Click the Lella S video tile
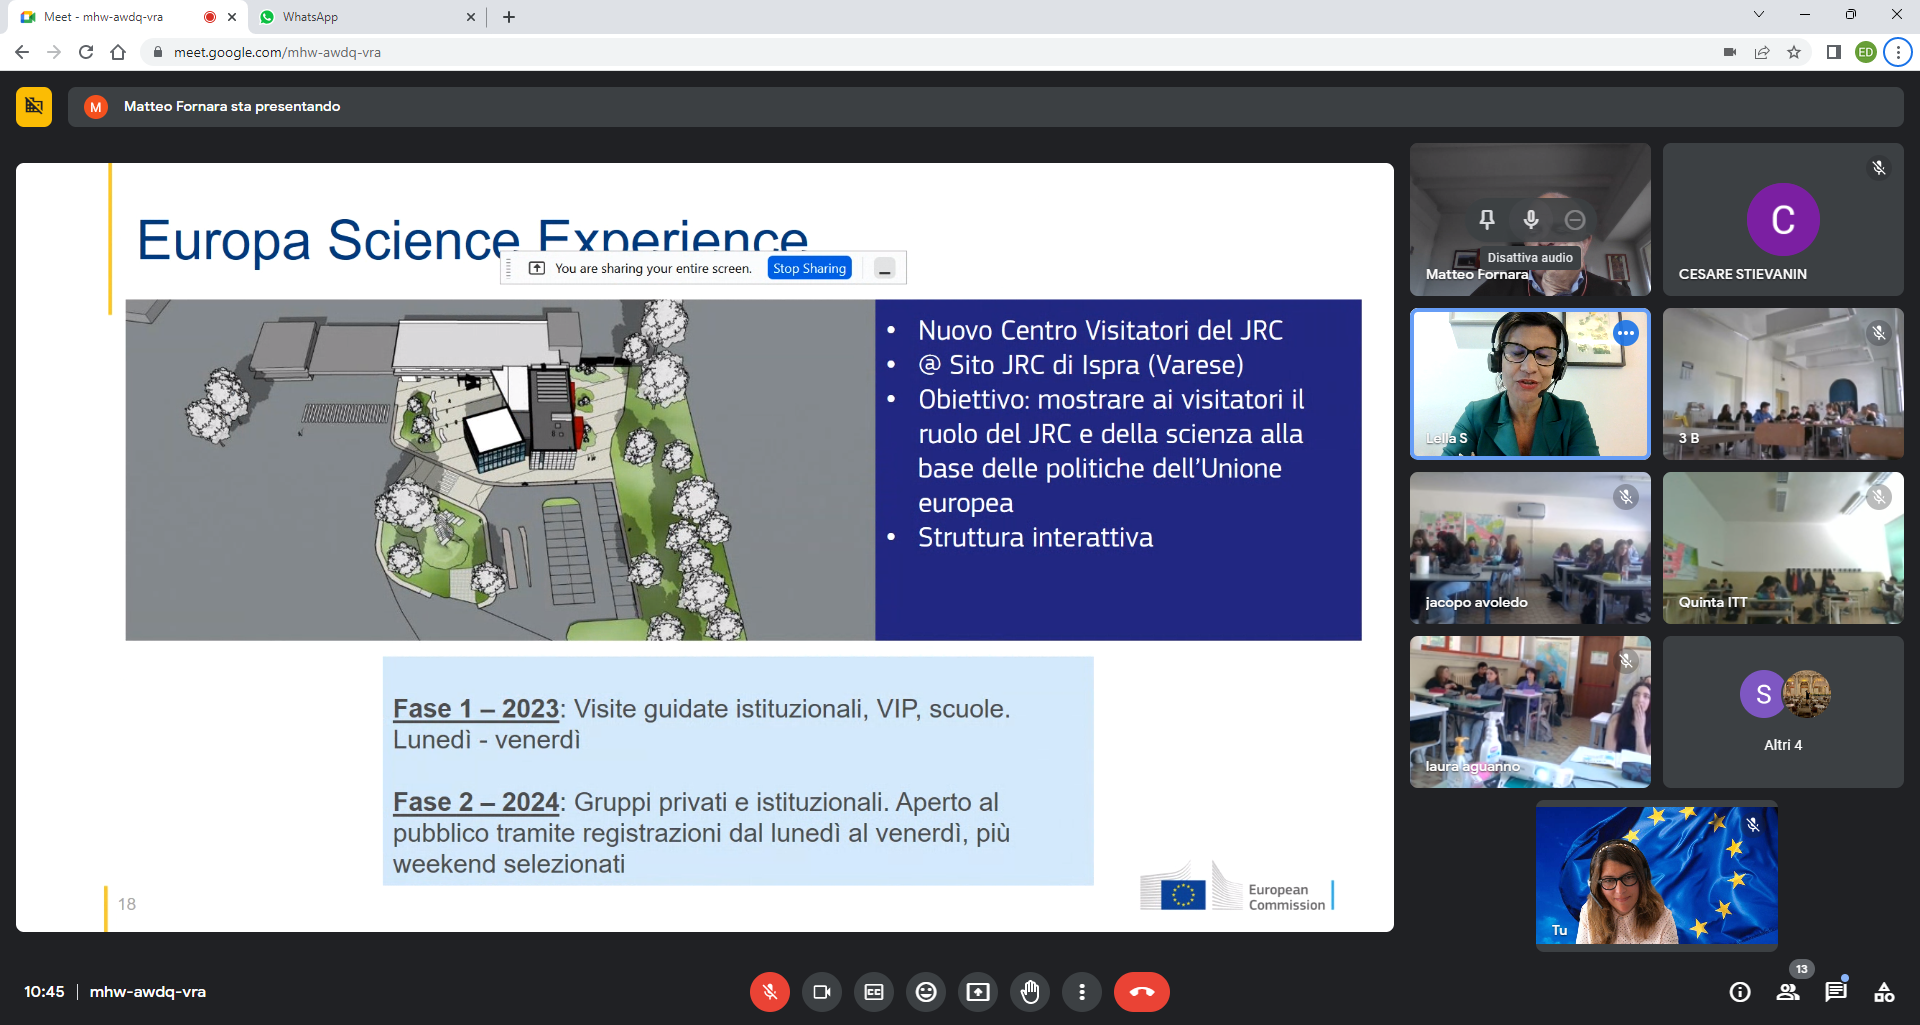This screenshot has width=1920, height=1025. (1530, 384)
